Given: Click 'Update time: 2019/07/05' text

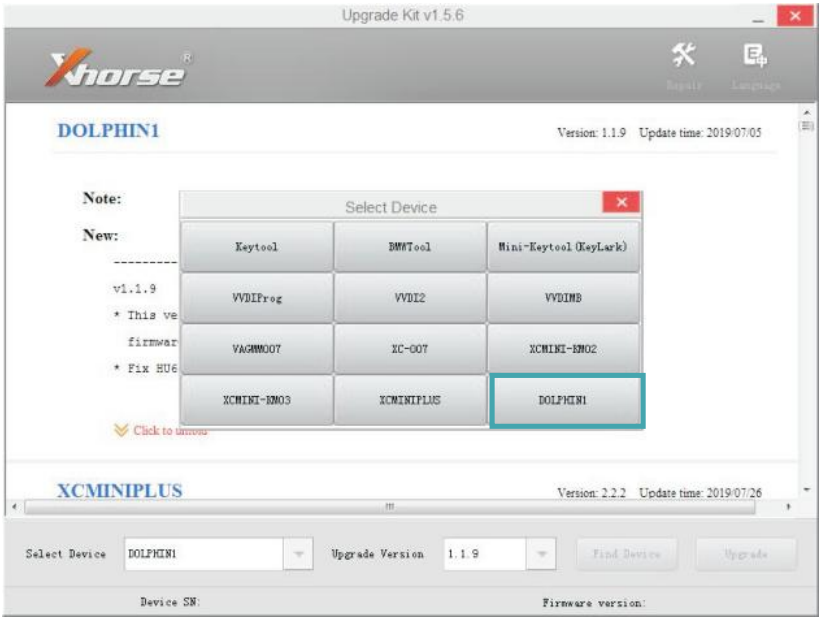Looking at the screenshot, I should point(700,133).
